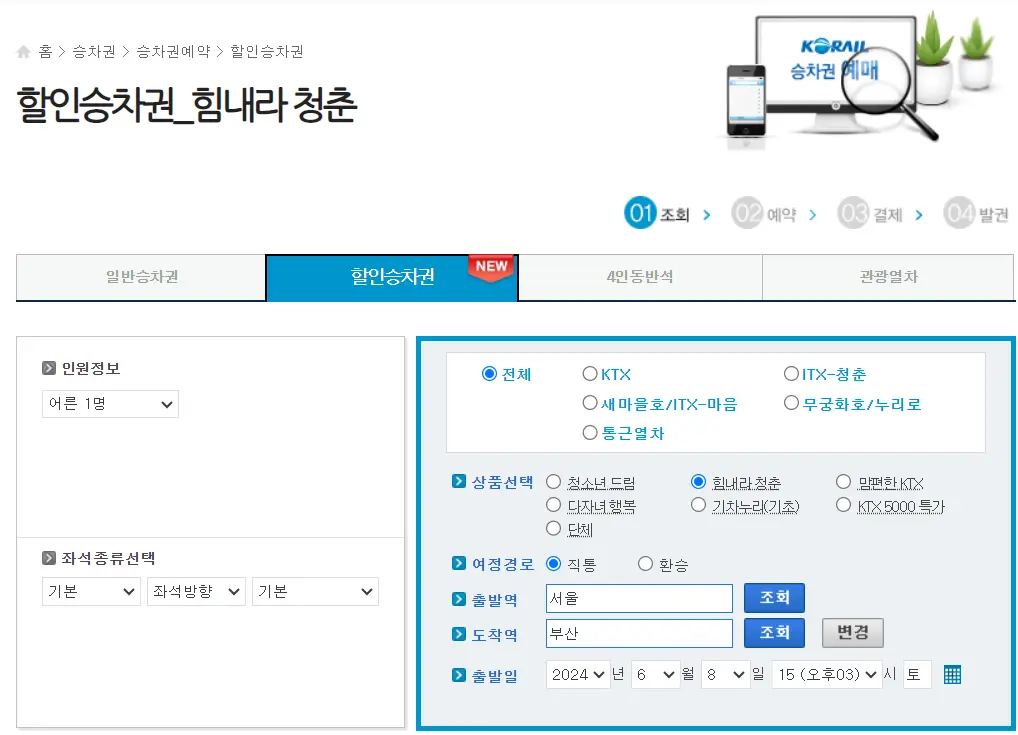
Task: Open the 어른 1명 passenger dropdown
Action: pos(110,404)
